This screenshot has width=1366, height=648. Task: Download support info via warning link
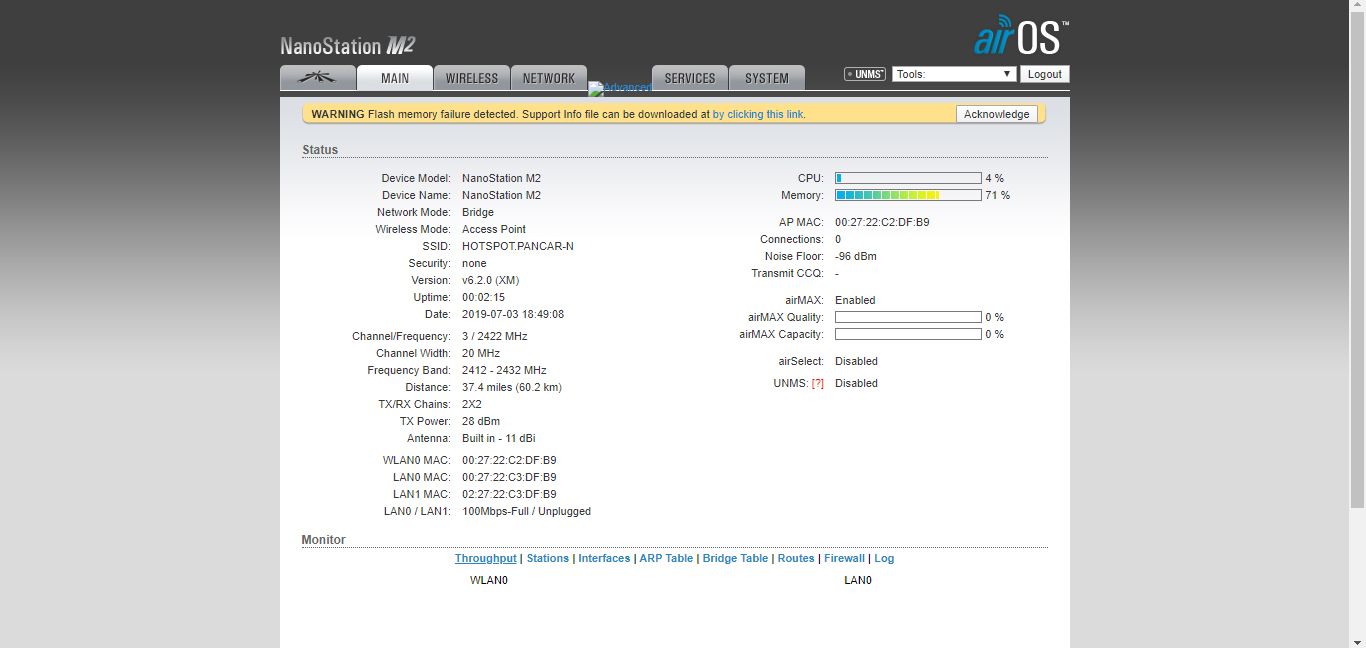757,115
